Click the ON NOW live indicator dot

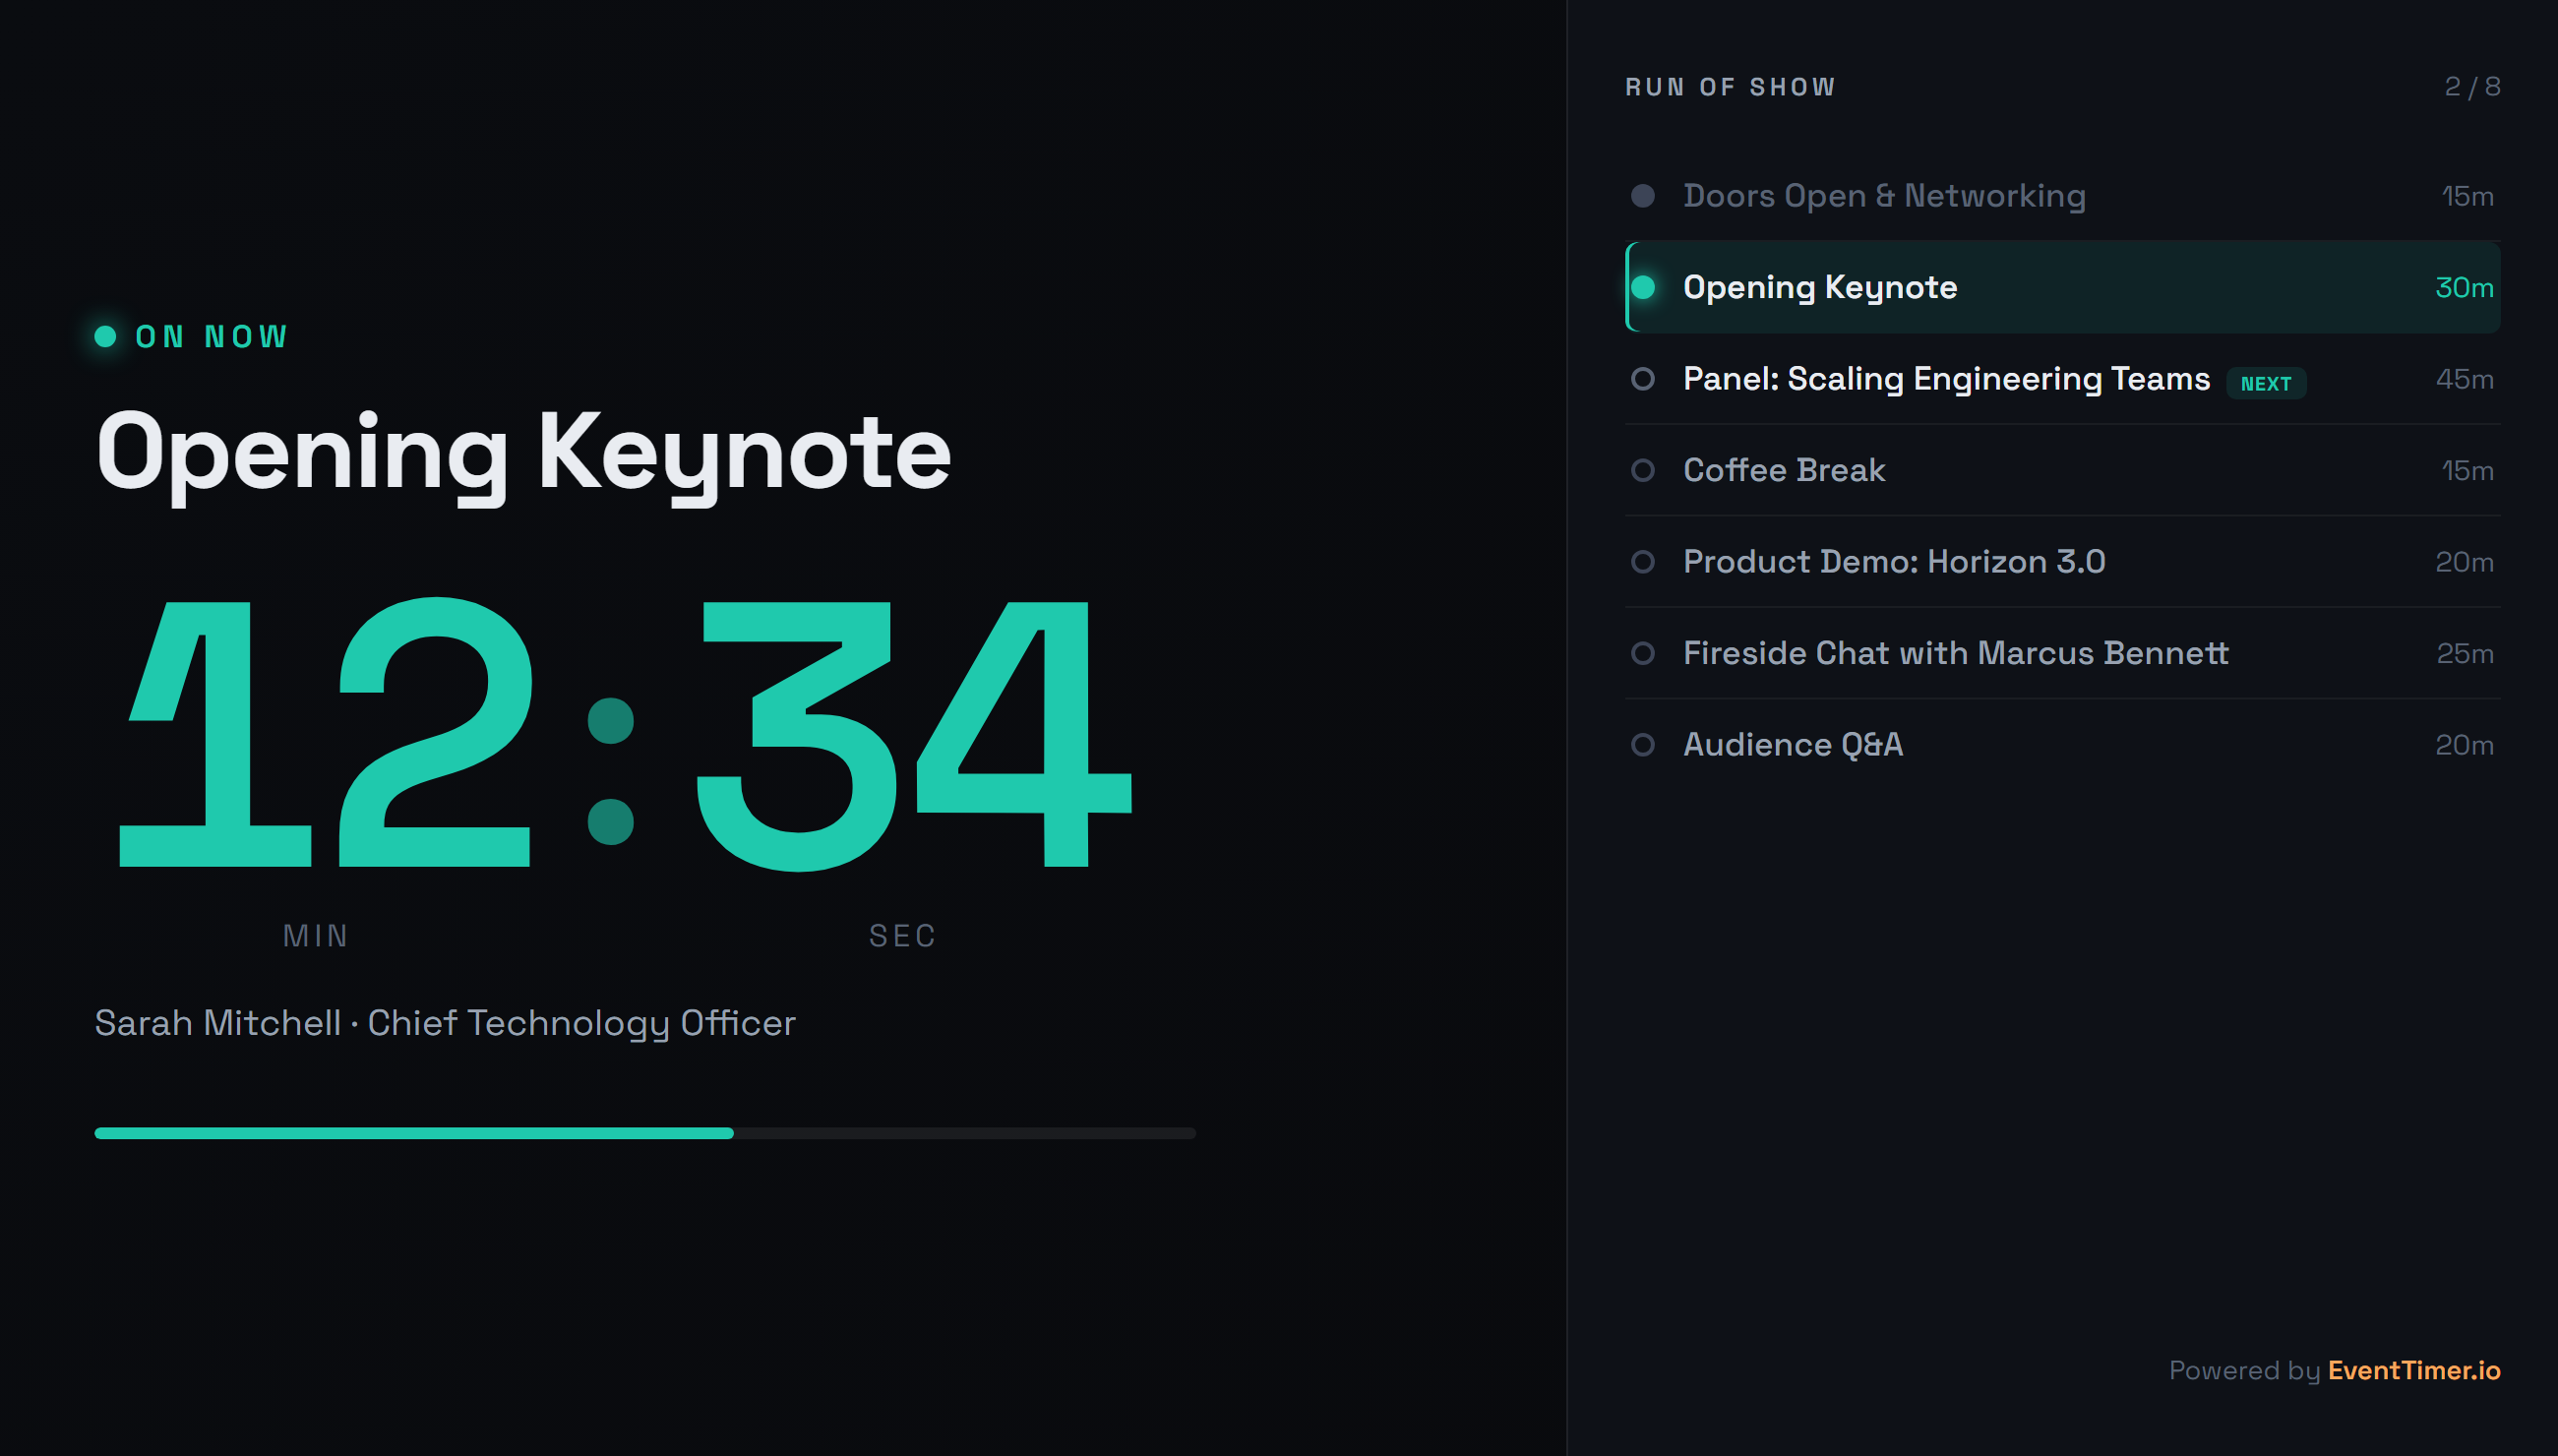[105, 337]
